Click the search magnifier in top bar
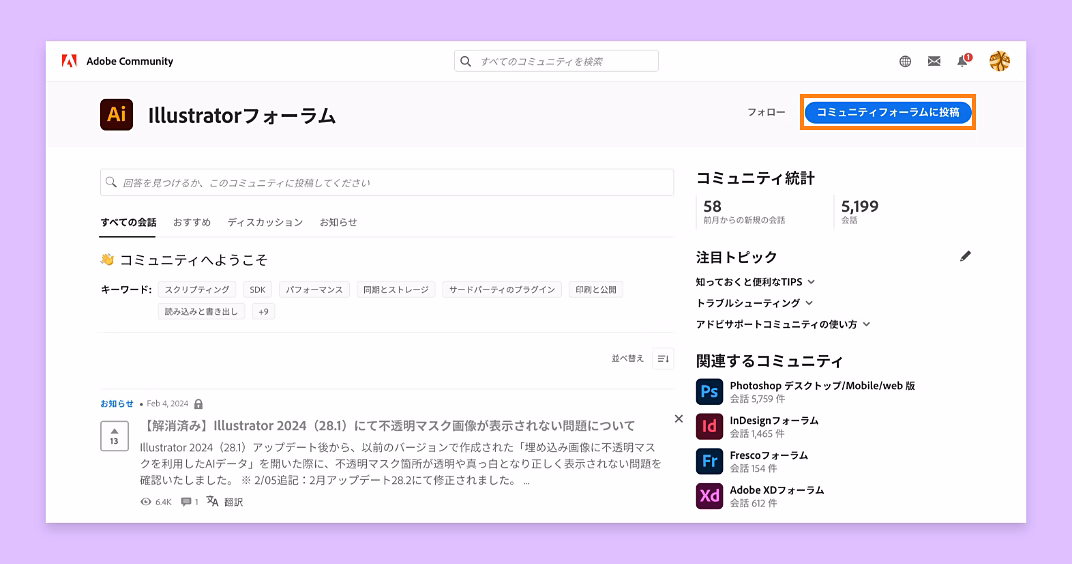The height and width of the screenshot is (564, 1072). pyautogui.click(x=466, y=62)
